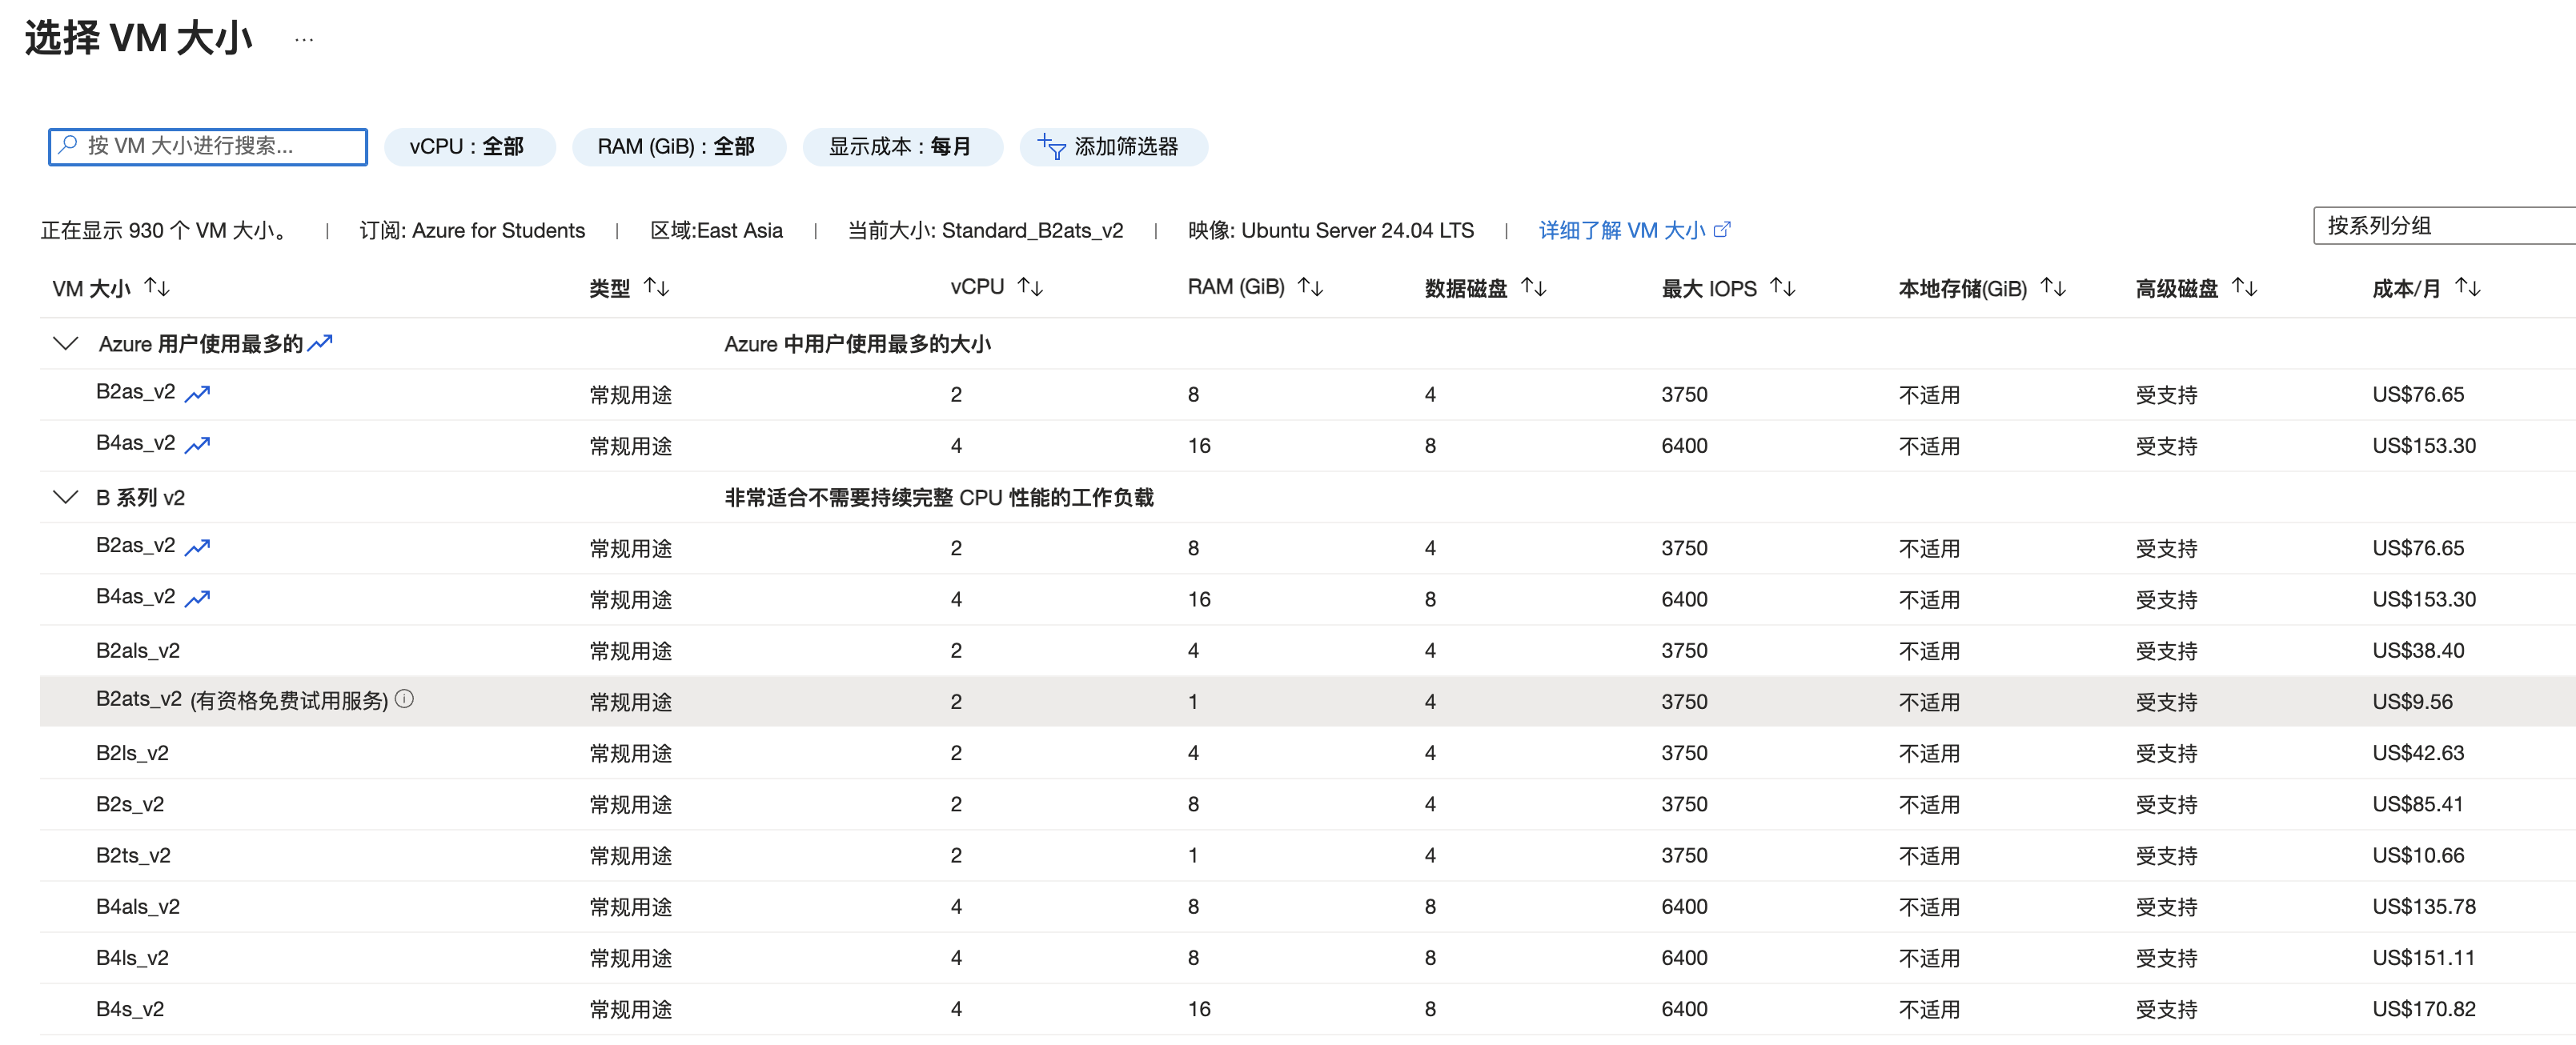Click the add filter funnel icon
2576x1045 pixels.
click(x=1051, y=147)
